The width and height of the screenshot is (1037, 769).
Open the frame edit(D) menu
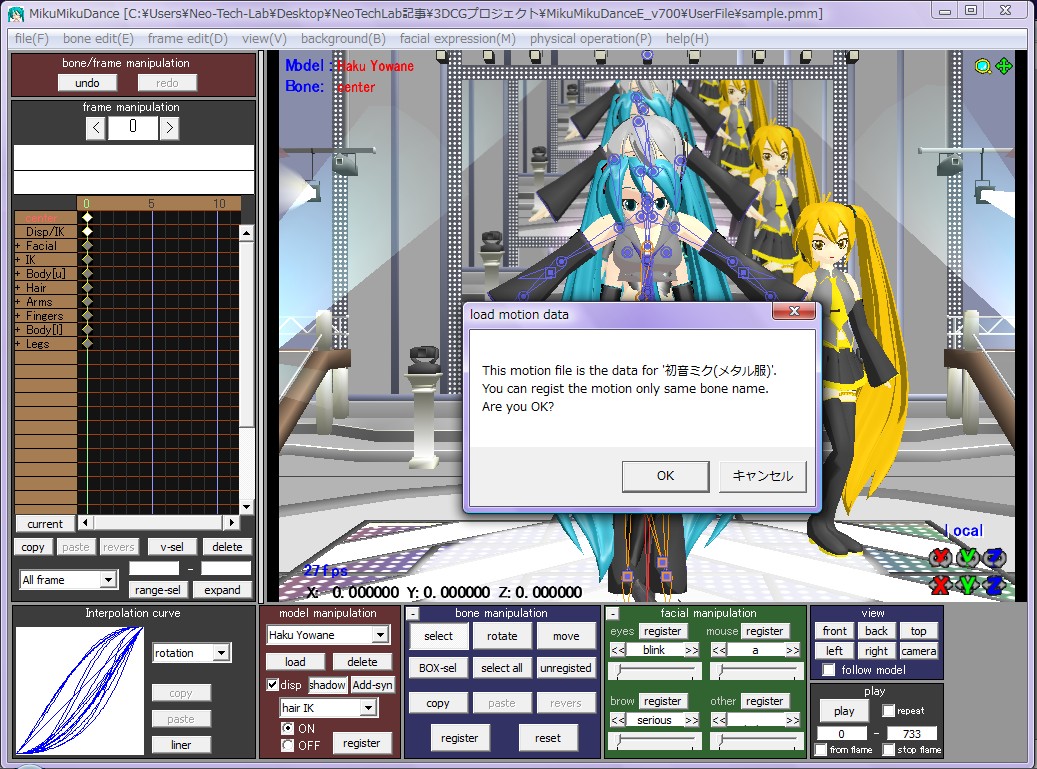click(x=188, y=38)
